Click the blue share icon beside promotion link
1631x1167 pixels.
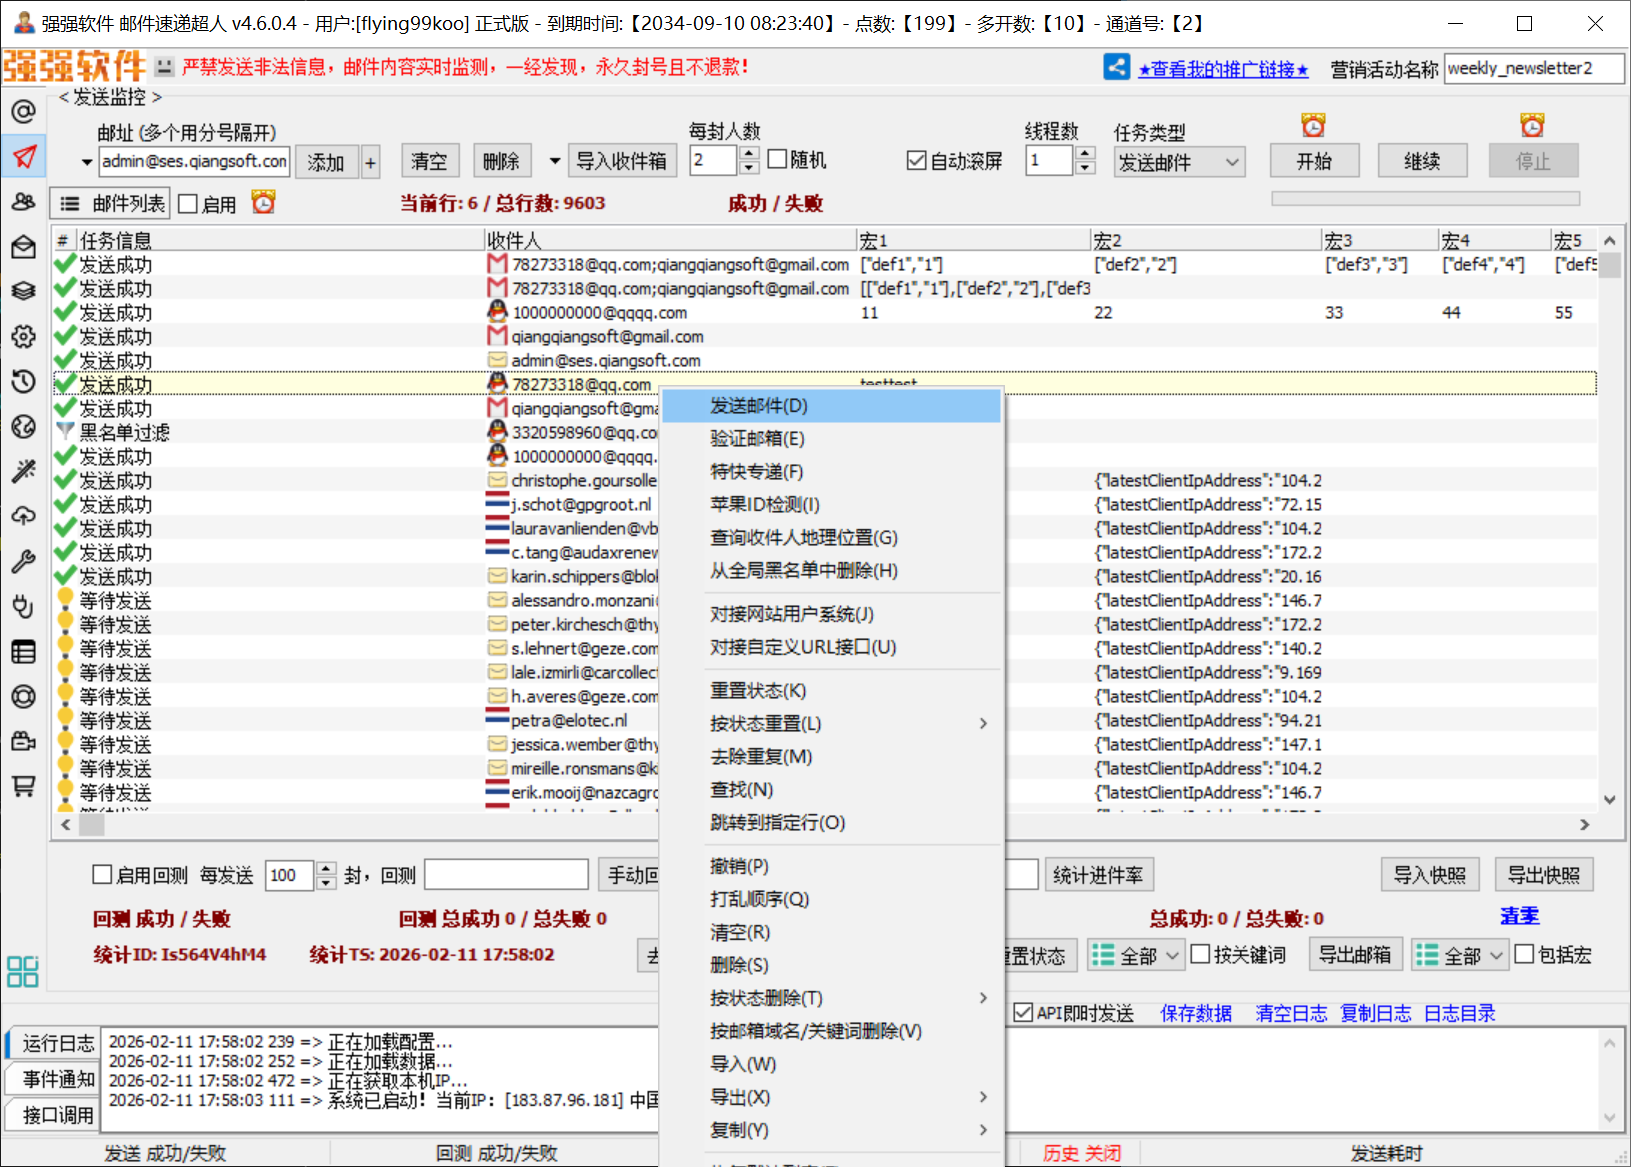coord(1116,67)
